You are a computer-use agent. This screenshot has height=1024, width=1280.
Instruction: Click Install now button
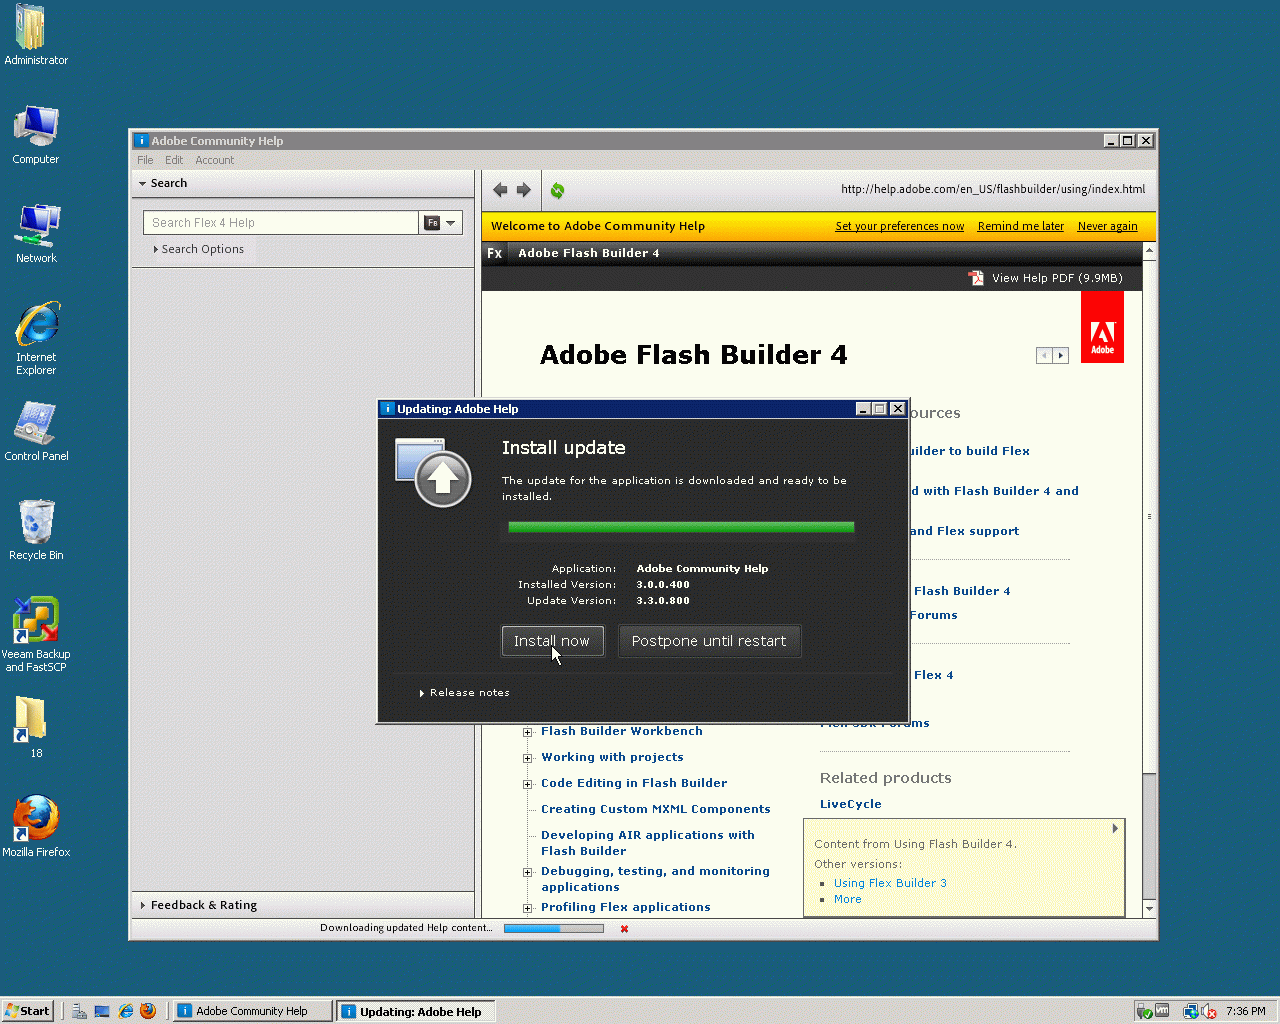tap(552, 641)
